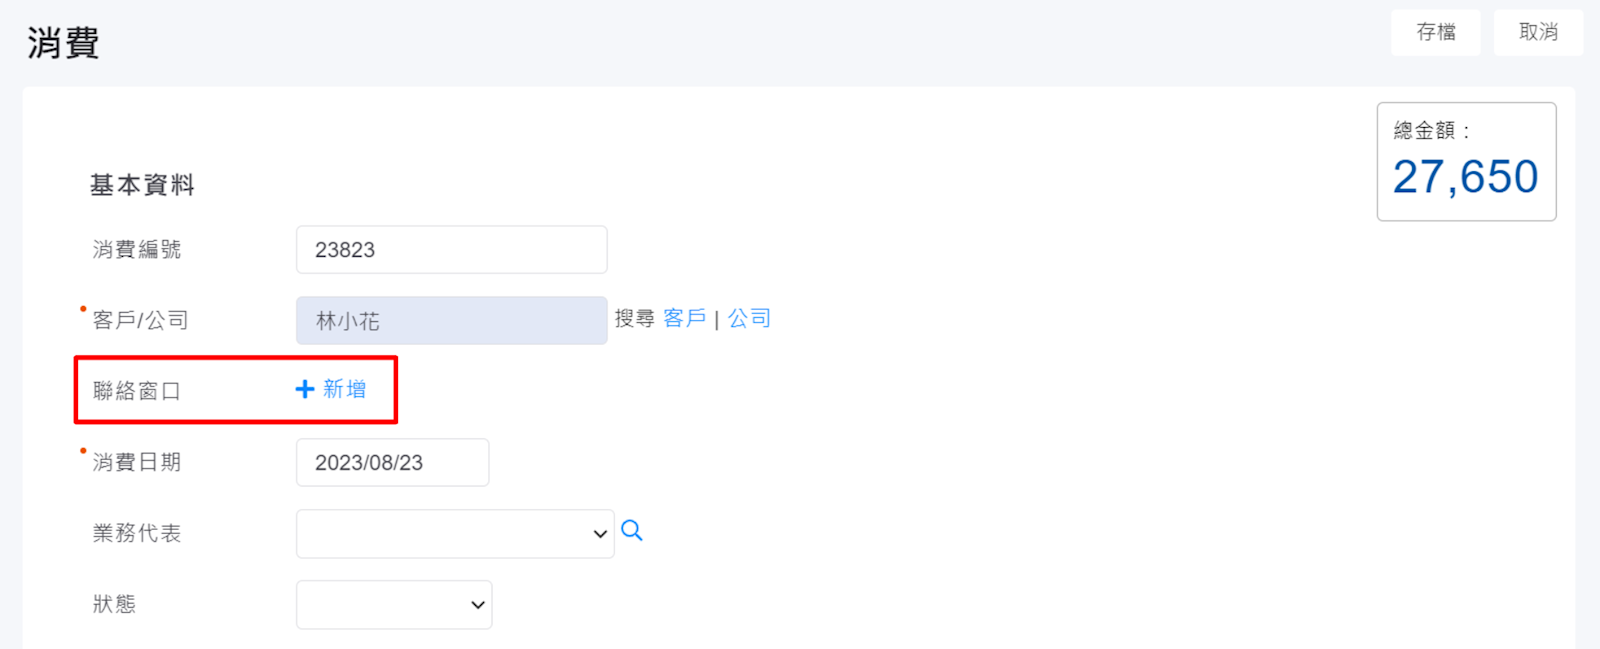Click the 狀態 label
This screenshot has width=1600, height=649.
coord(114,605)
